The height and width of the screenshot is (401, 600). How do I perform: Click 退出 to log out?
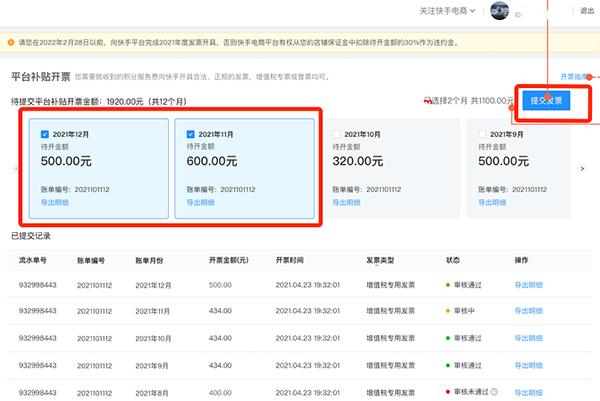point(586,11)
